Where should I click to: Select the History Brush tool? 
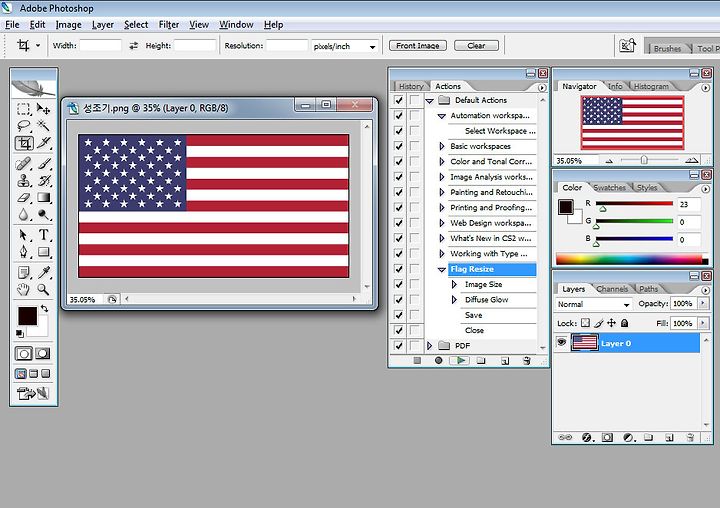[44, 181]
